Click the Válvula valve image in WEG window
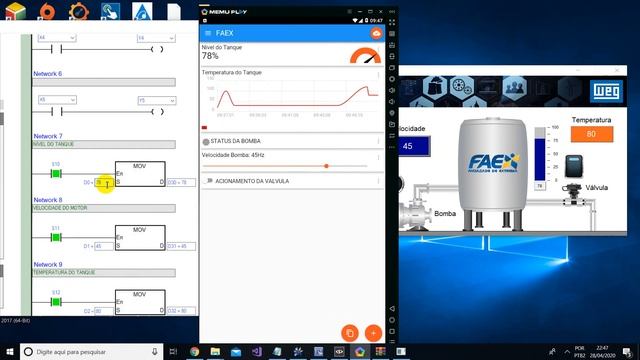Image resolution: width=640 pixels, height=360 pixels. point(573,195)
